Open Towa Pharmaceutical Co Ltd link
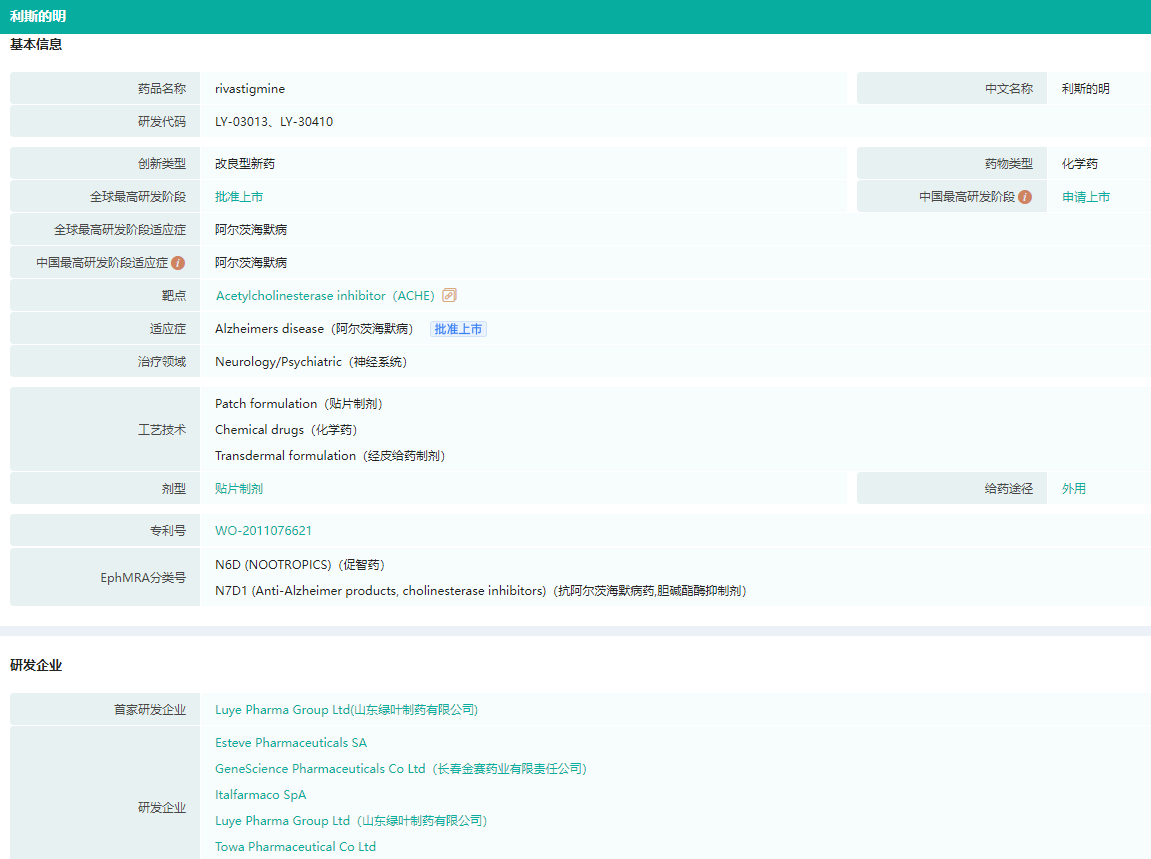The height and width of the screenshot is (859, 1151). (x=295, y=847)
